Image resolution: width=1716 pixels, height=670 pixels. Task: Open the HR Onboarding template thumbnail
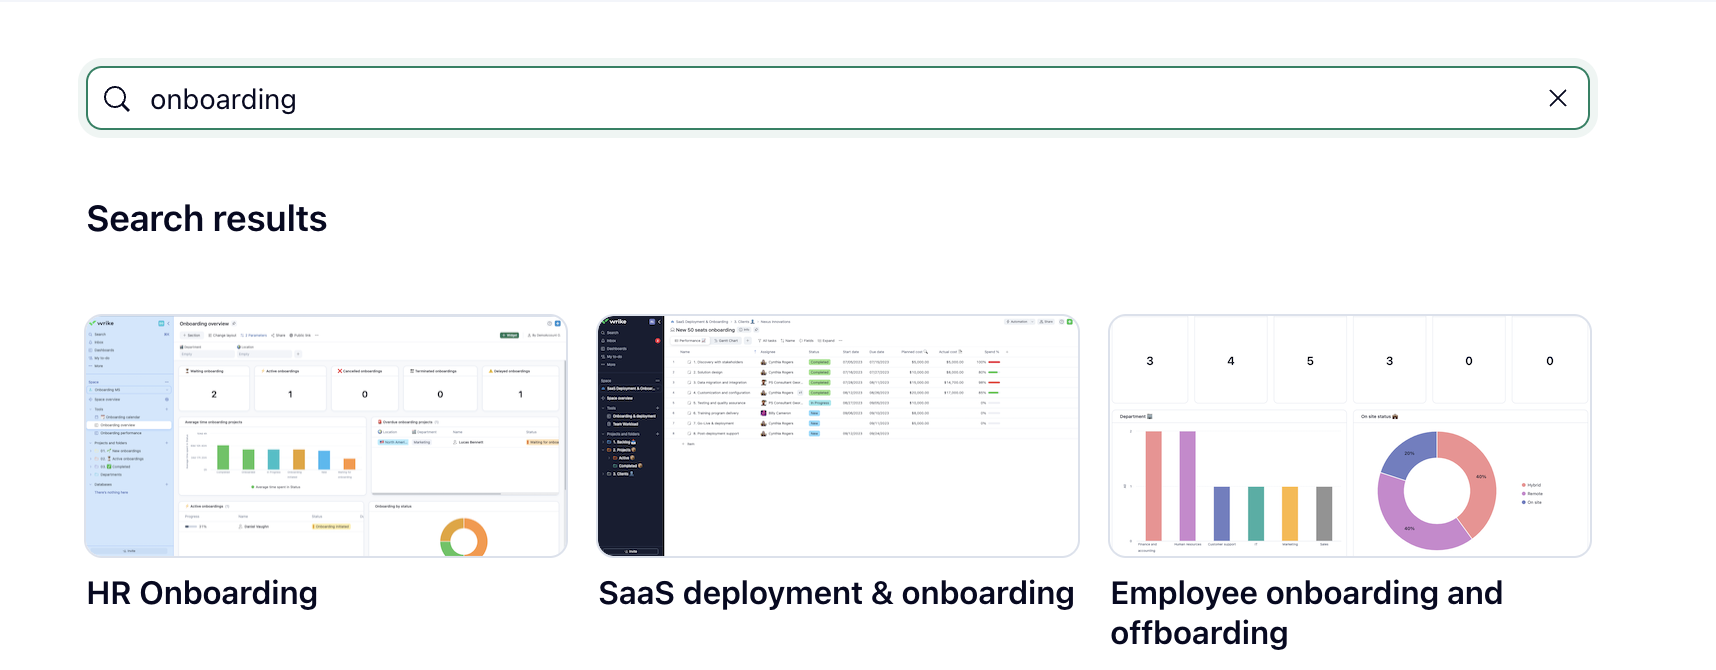(x=326, y=436)
